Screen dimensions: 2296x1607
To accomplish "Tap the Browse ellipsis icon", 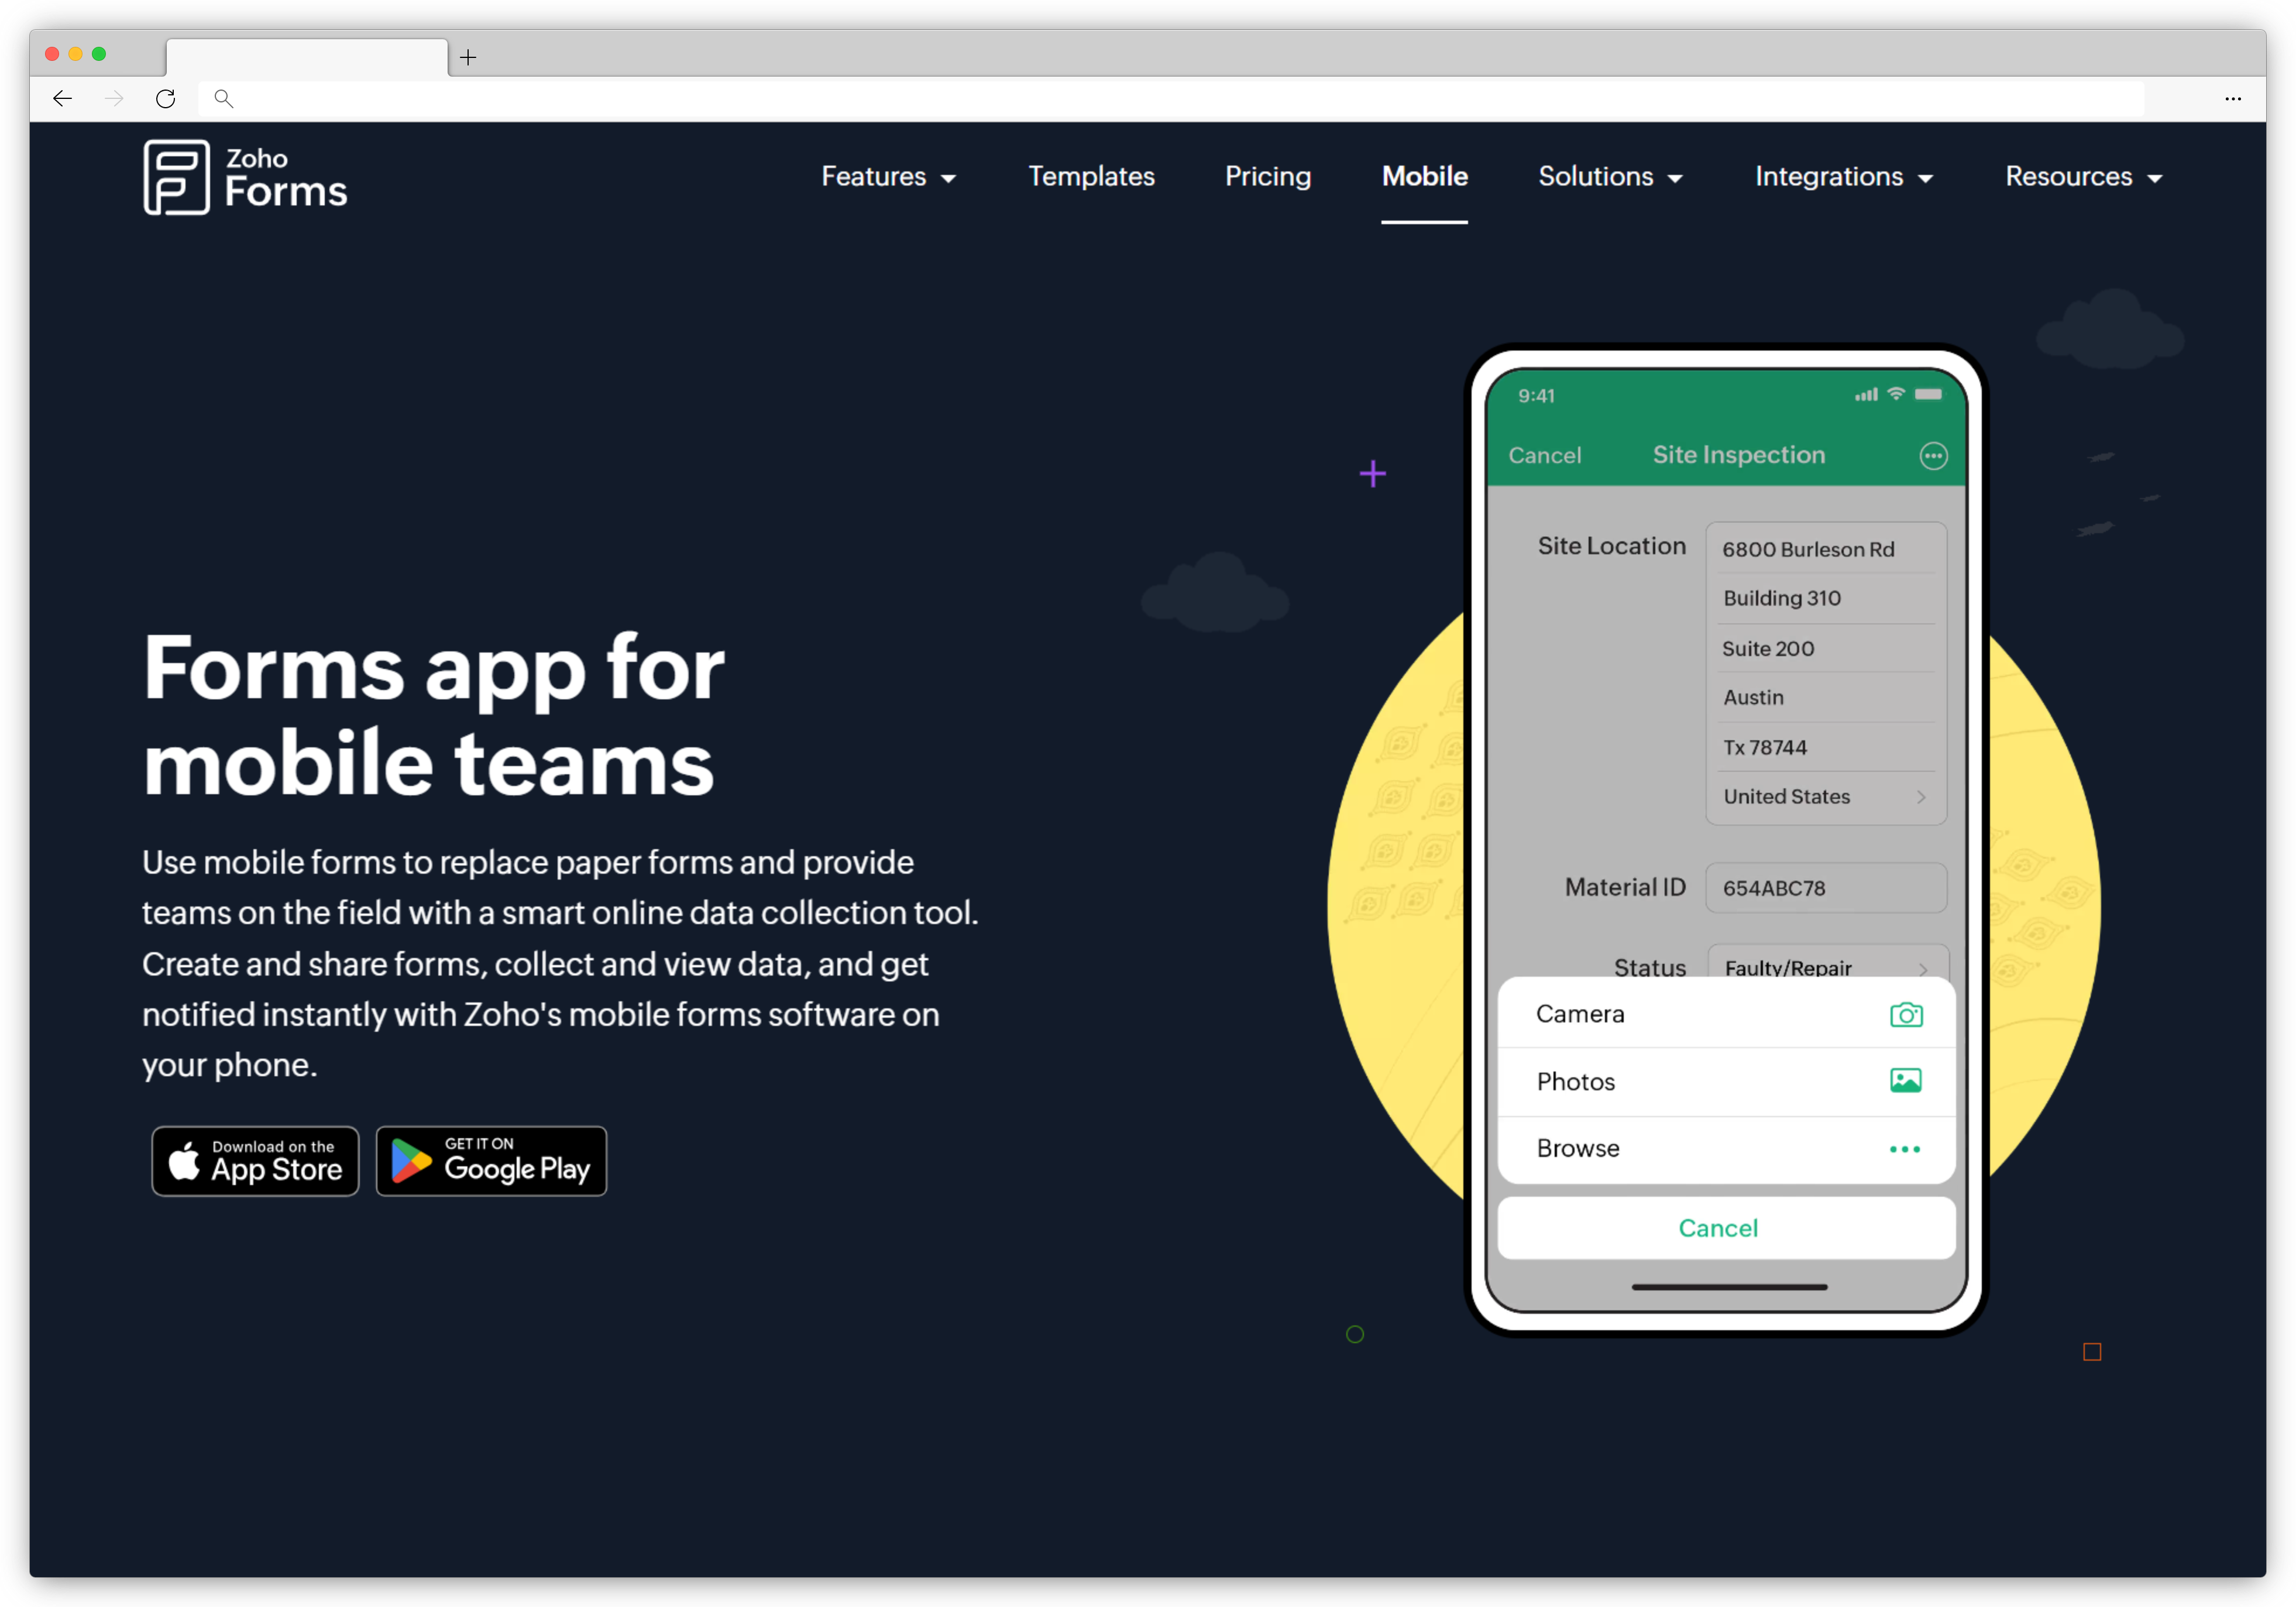I will [1905, 1148].
